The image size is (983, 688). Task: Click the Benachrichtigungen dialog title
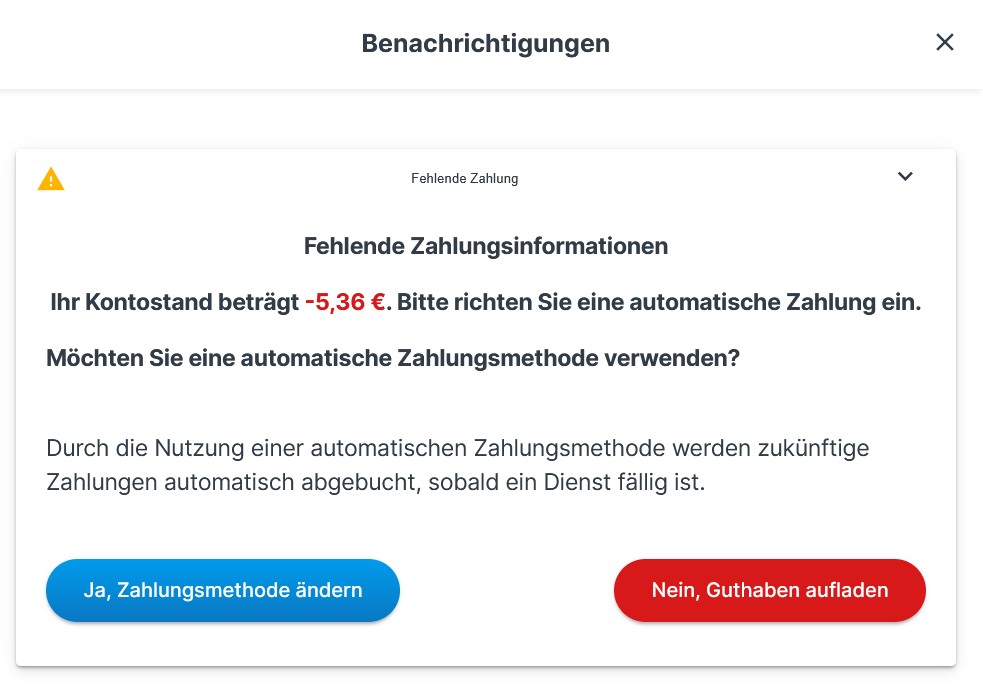click(485, 44)
